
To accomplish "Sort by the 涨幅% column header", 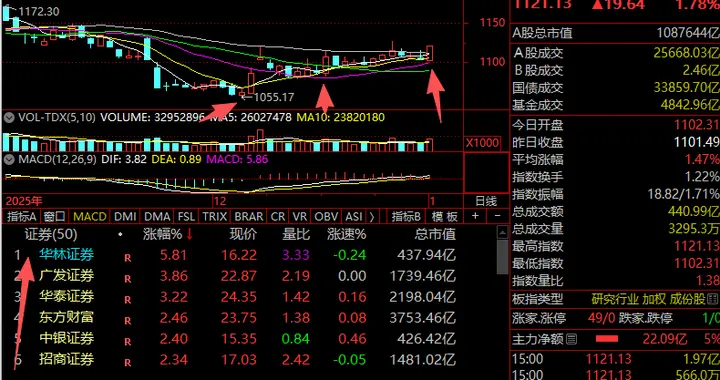I will pyautogui.click(x=163, y=235).
